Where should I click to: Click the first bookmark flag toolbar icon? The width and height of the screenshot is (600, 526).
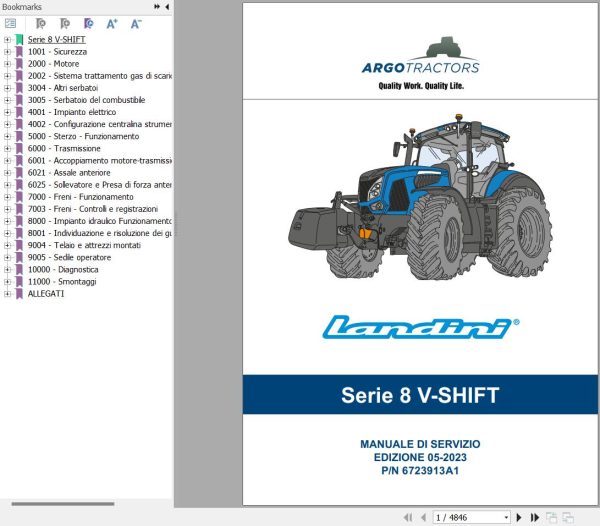[x=40, y=24]
